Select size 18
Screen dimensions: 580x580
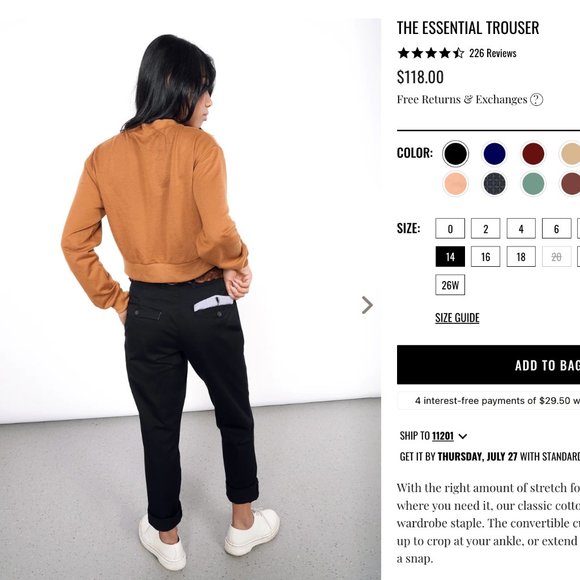click(x=521, y=257)
